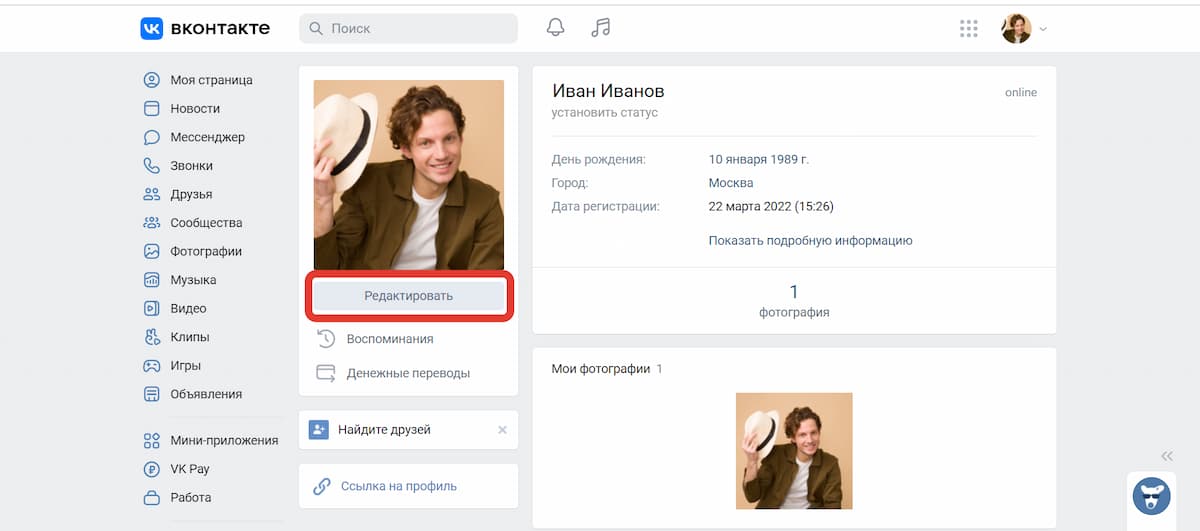
Task: Open Денежные переводы link
Action: pyautogui.click(x=407, y=373)
